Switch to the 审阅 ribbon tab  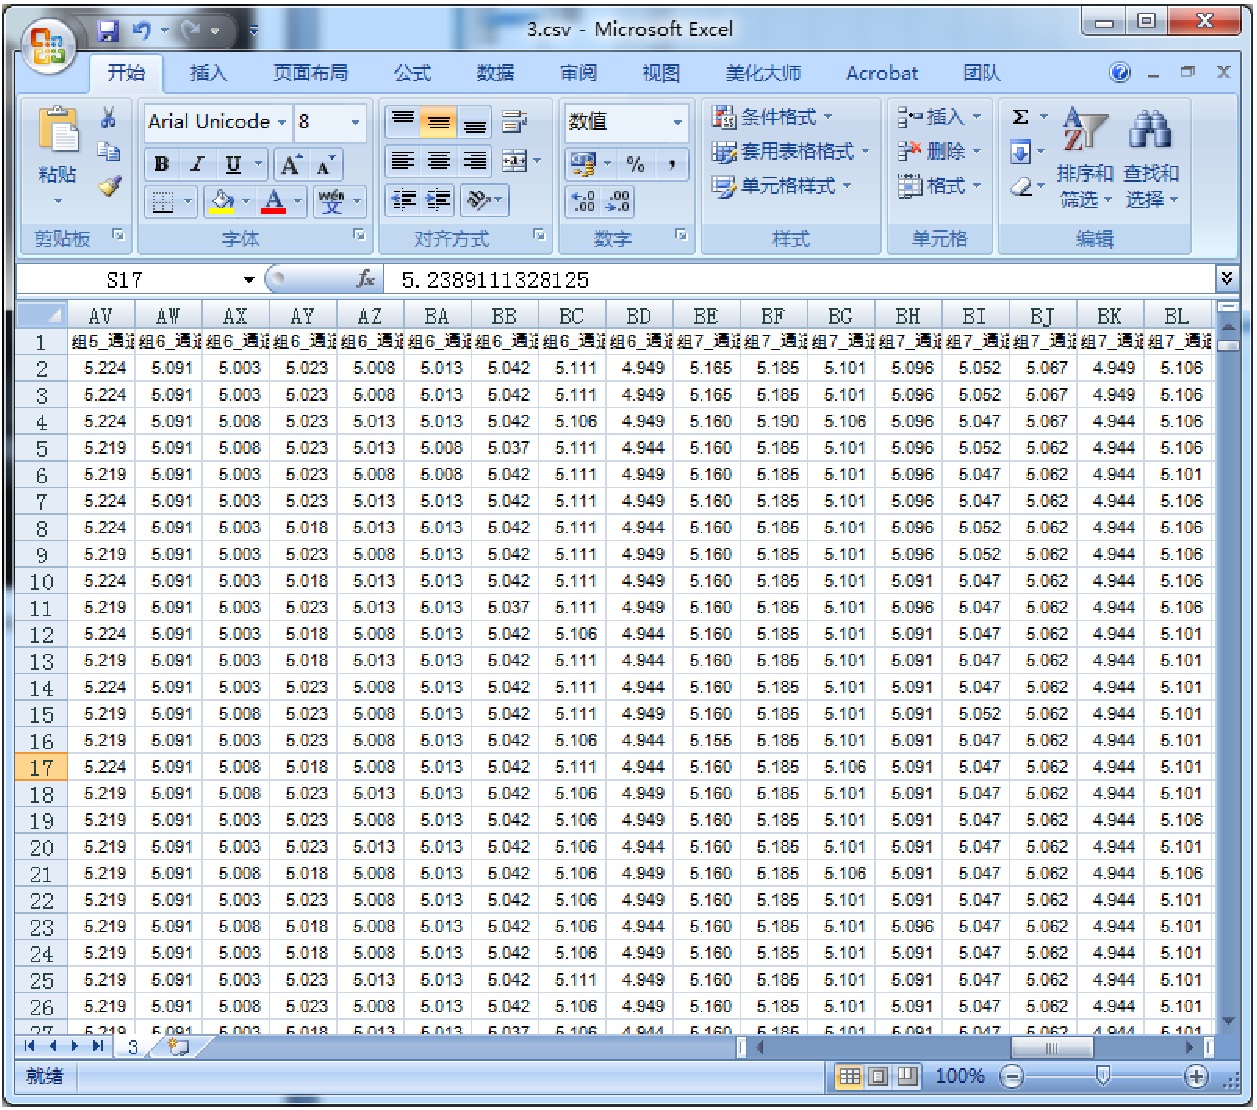pos(578,73)
